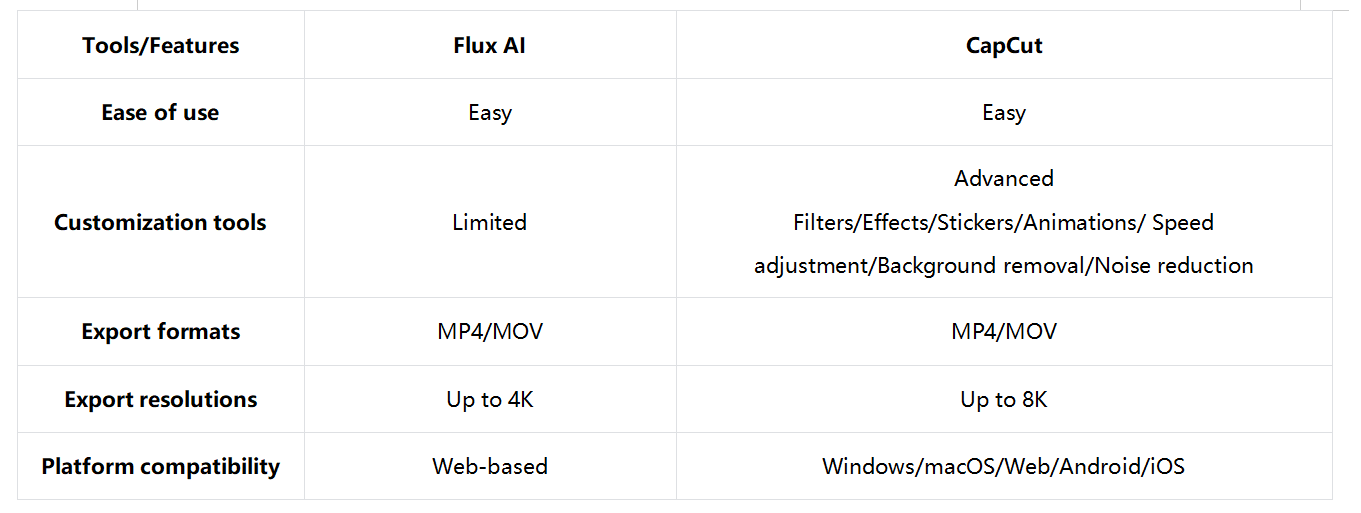Click the "Web-based" cell
This screenshot has width=1361, height=513.
pos(489,466)
